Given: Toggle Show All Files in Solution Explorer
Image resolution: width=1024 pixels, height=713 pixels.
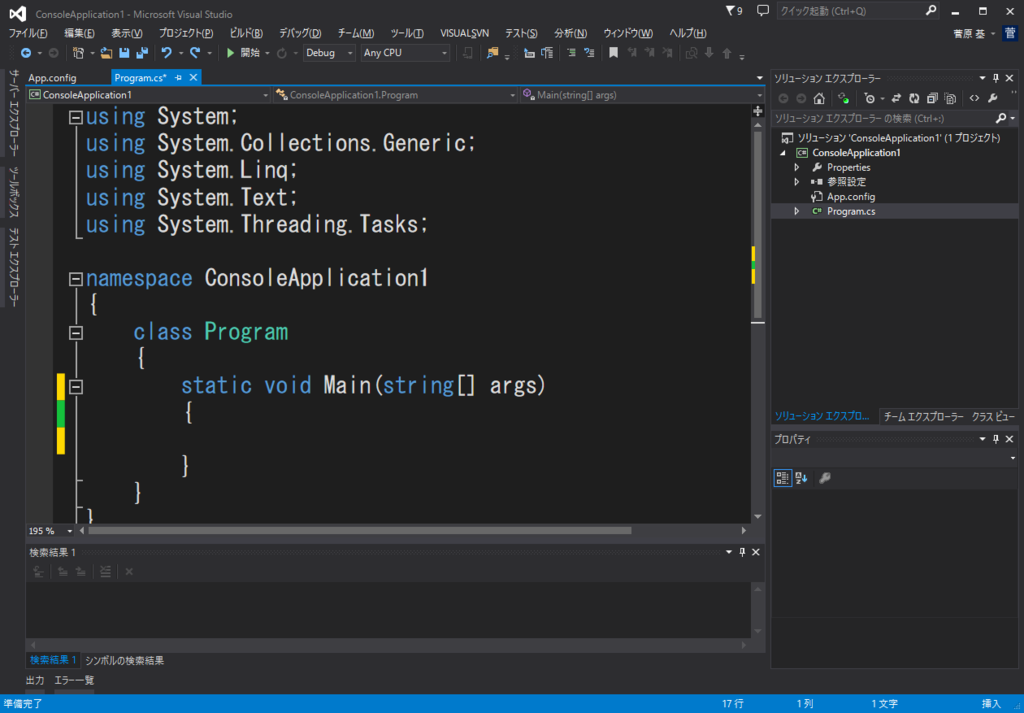Looking at the screenshot, I should [951, 99].
